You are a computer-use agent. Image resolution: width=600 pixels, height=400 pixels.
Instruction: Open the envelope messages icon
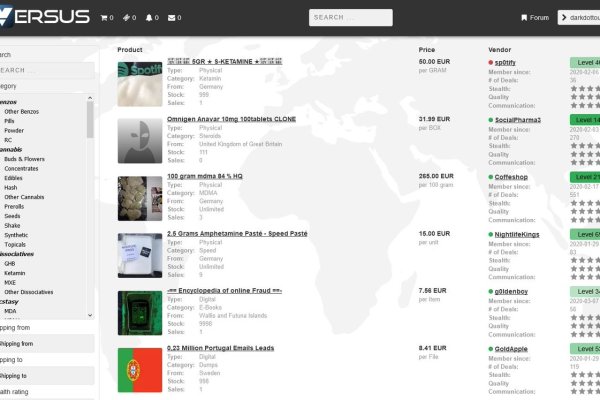(x=171, y=18)
